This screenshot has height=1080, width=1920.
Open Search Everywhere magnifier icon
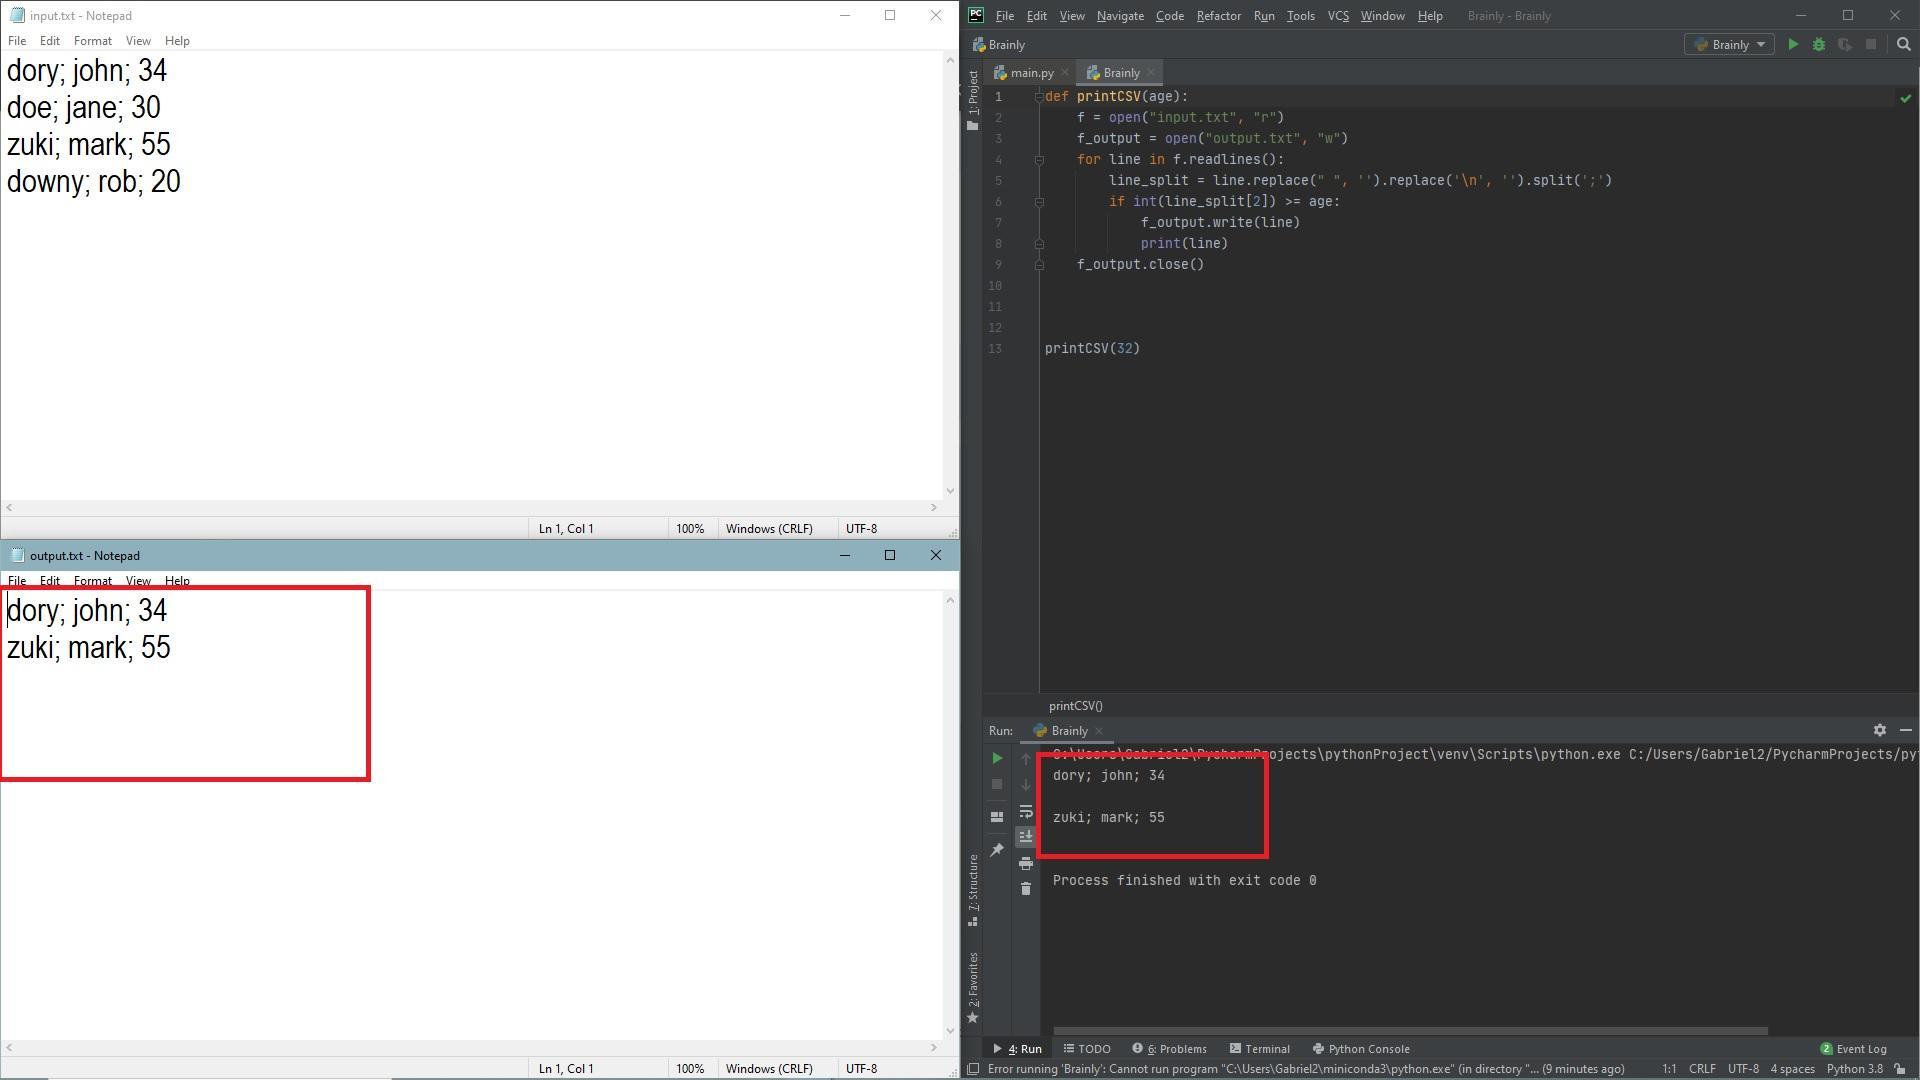[1903, 44]
